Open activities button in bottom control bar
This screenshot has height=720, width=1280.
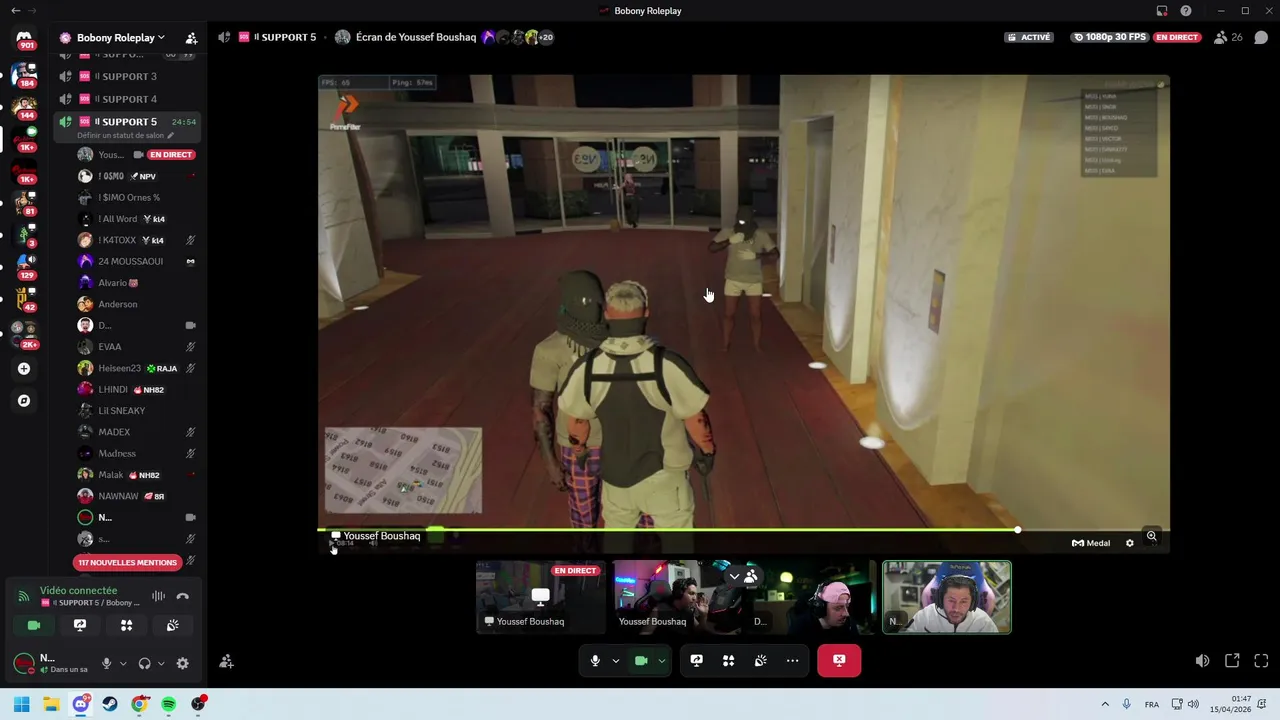728,660
